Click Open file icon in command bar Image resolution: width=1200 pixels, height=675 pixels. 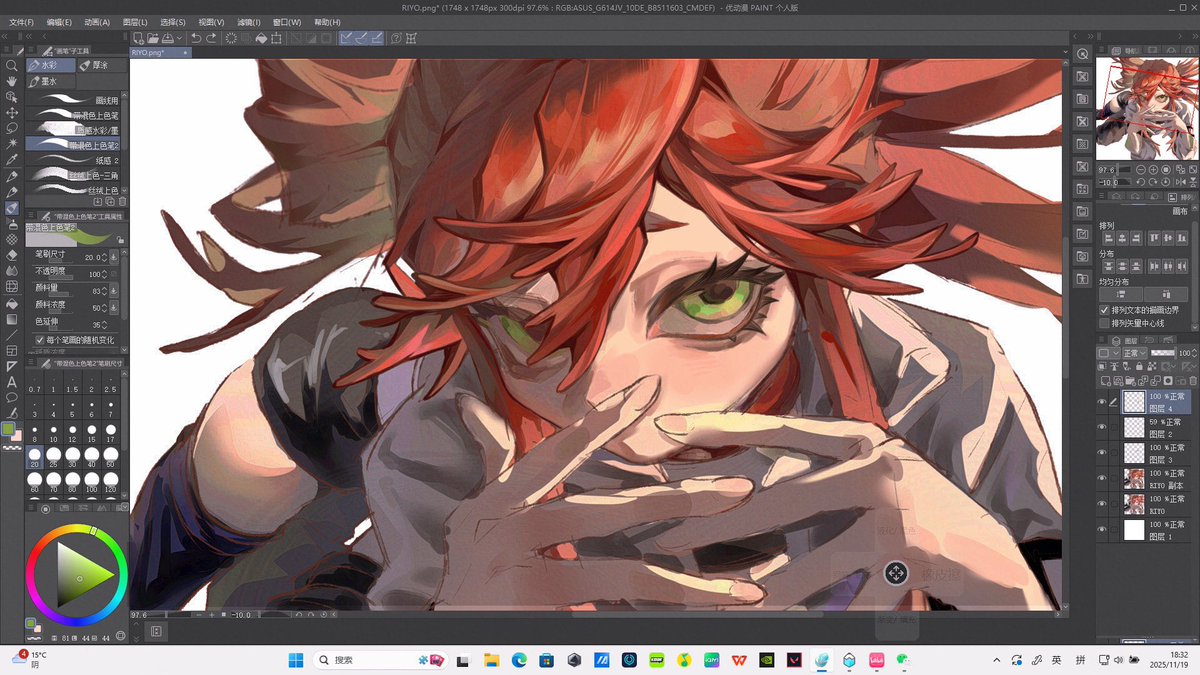tap(154, 38)
